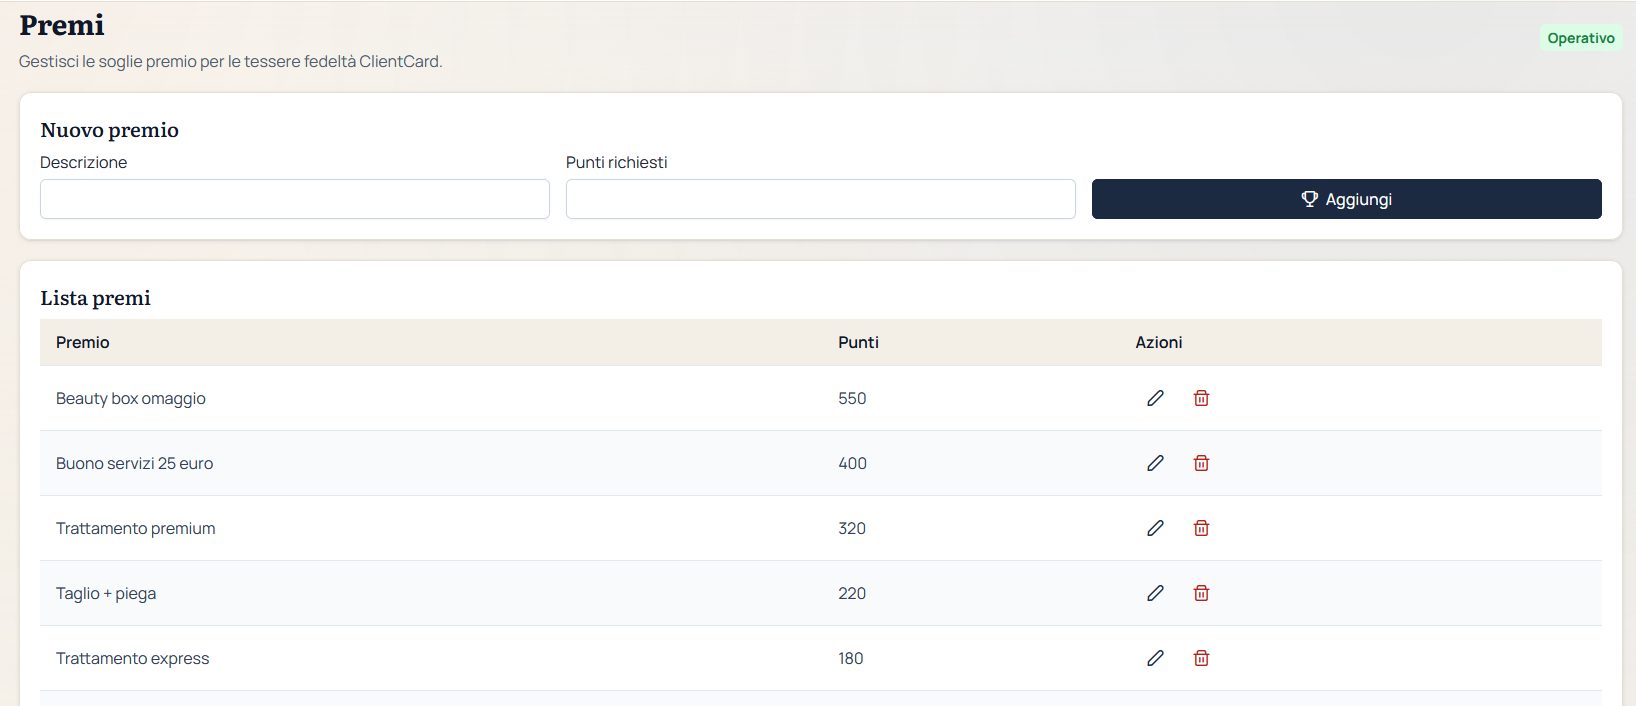Focus the Descrizione input field

click(x=295, y=199)
